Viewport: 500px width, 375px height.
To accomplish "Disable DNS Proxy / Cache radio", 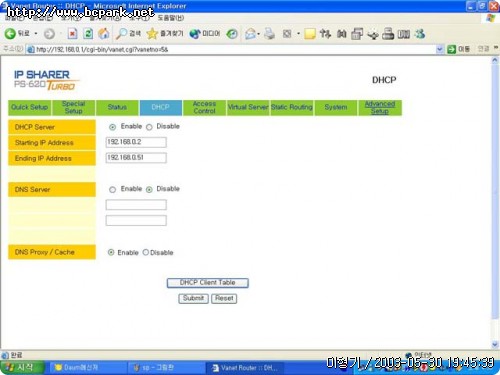I will [x=146, y=252].
